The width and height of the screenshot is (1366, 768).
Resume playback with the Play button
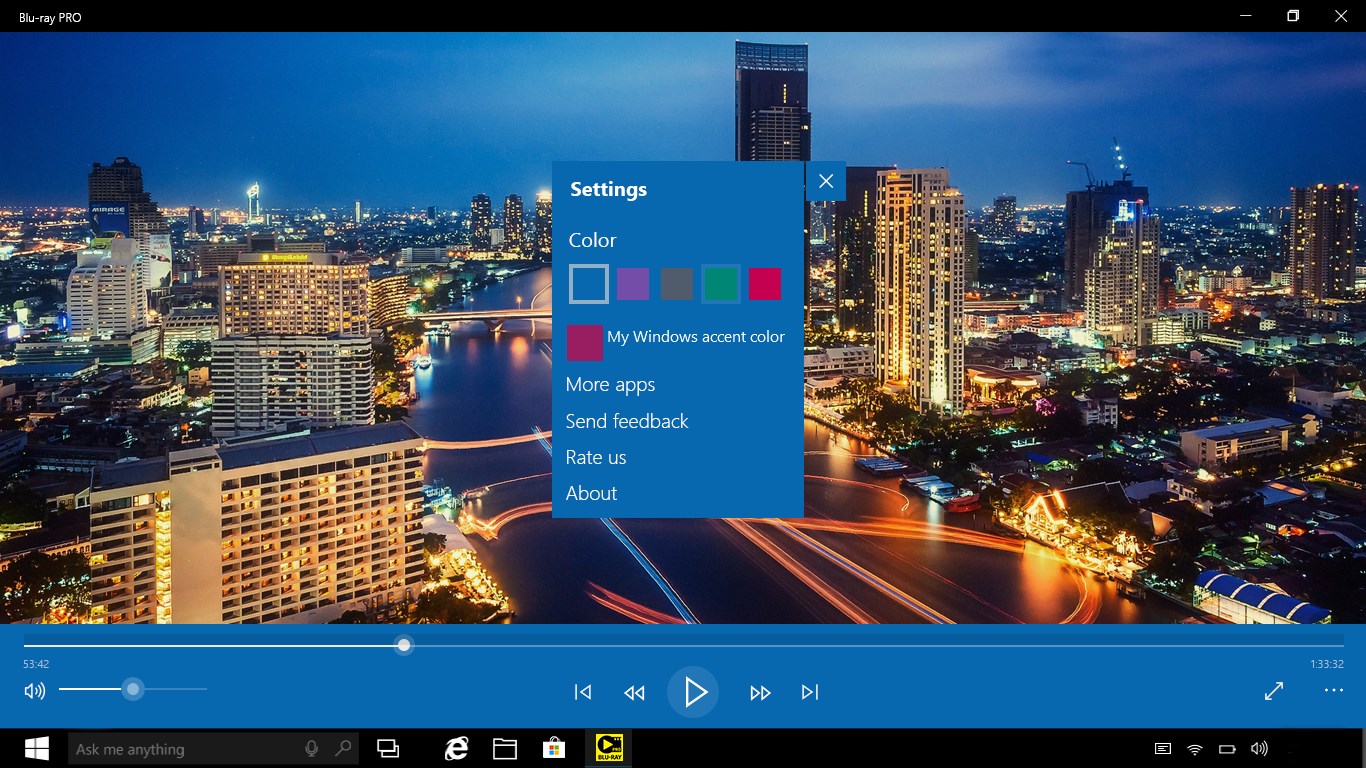pyautogui.click(x=693, y=691)
